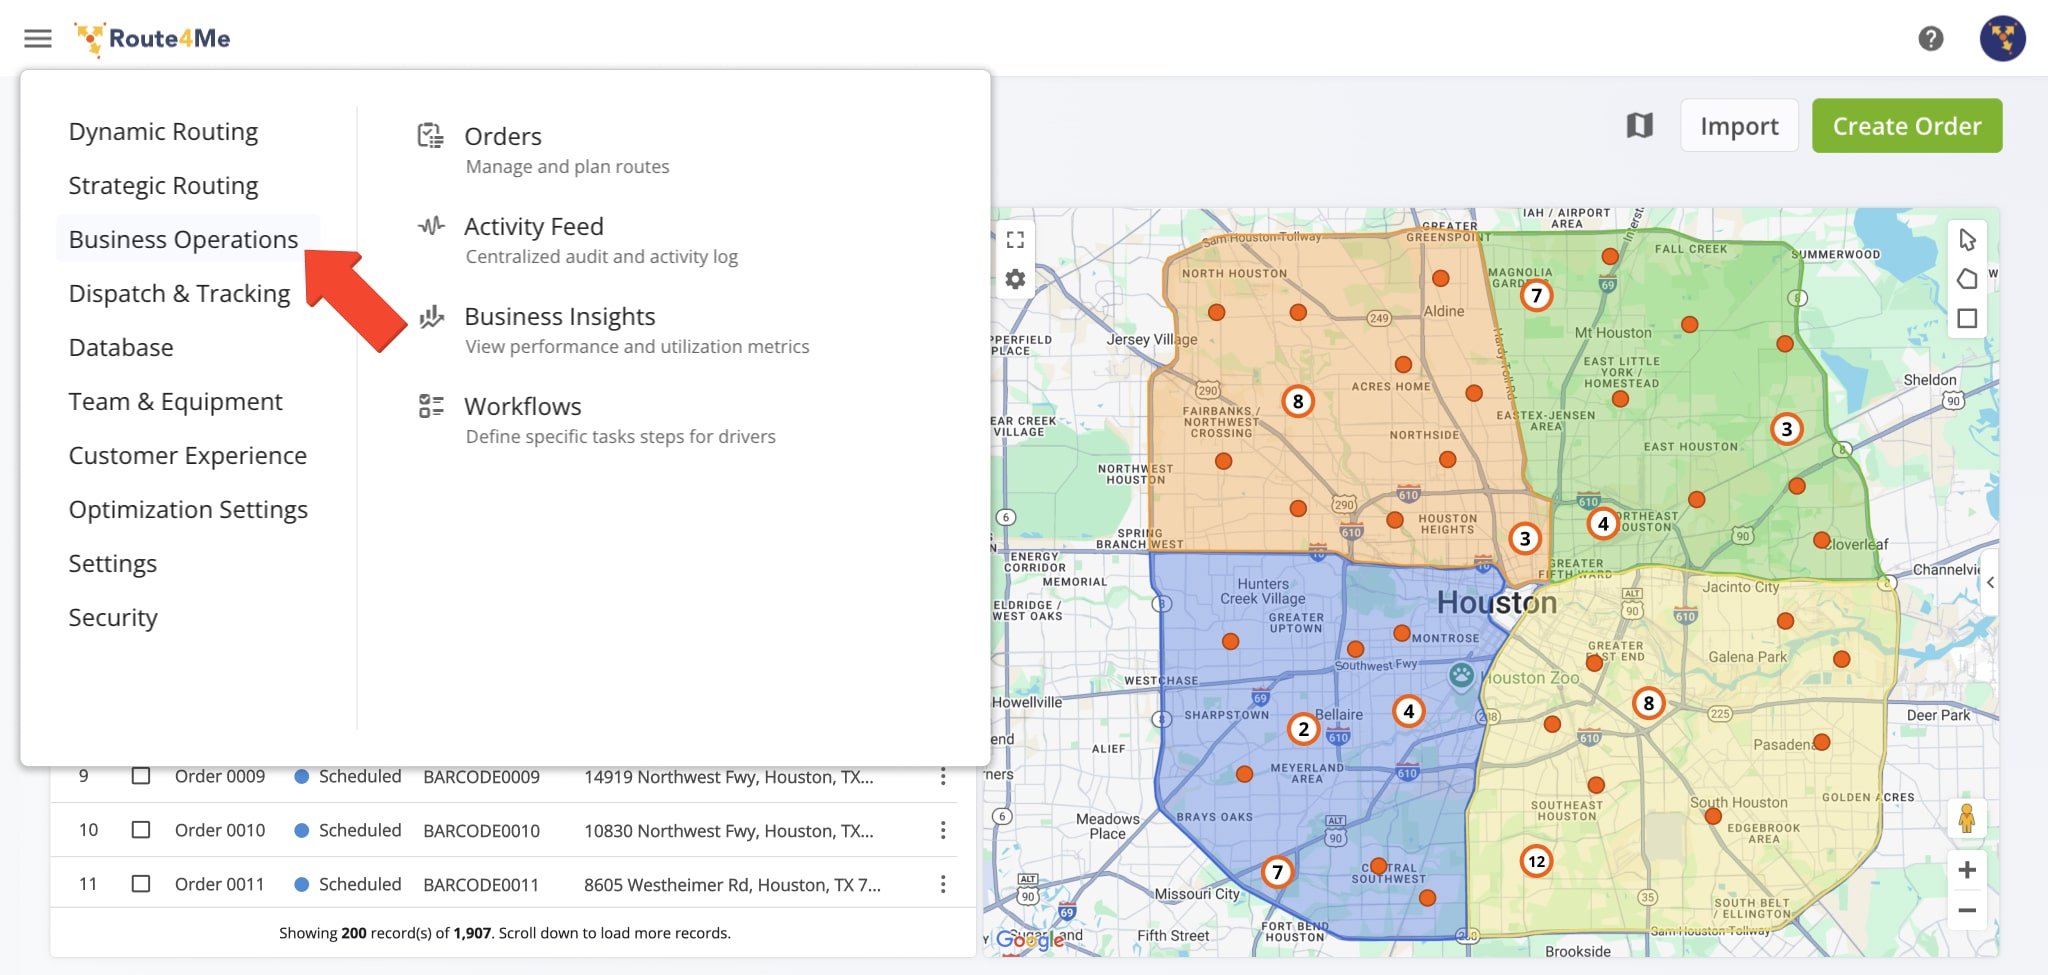
Task: Check the checkbox for Order 0011
Action: click(140, 883)
